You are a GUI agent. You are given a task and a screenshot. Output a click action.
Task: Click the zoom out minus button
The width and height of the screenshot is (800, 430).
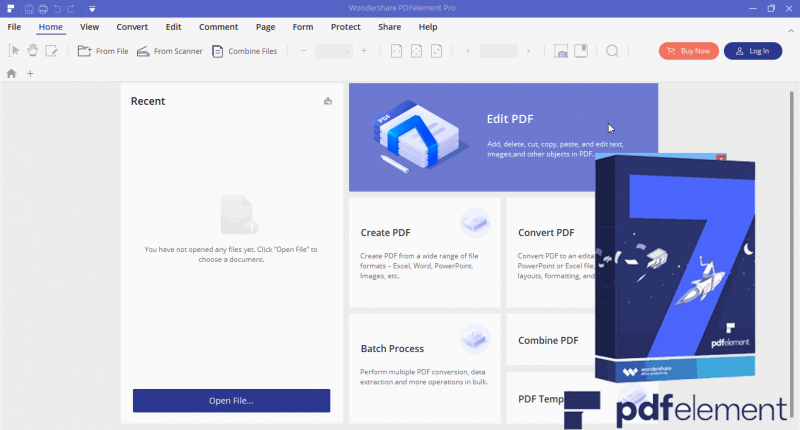(x=304, y=51)
